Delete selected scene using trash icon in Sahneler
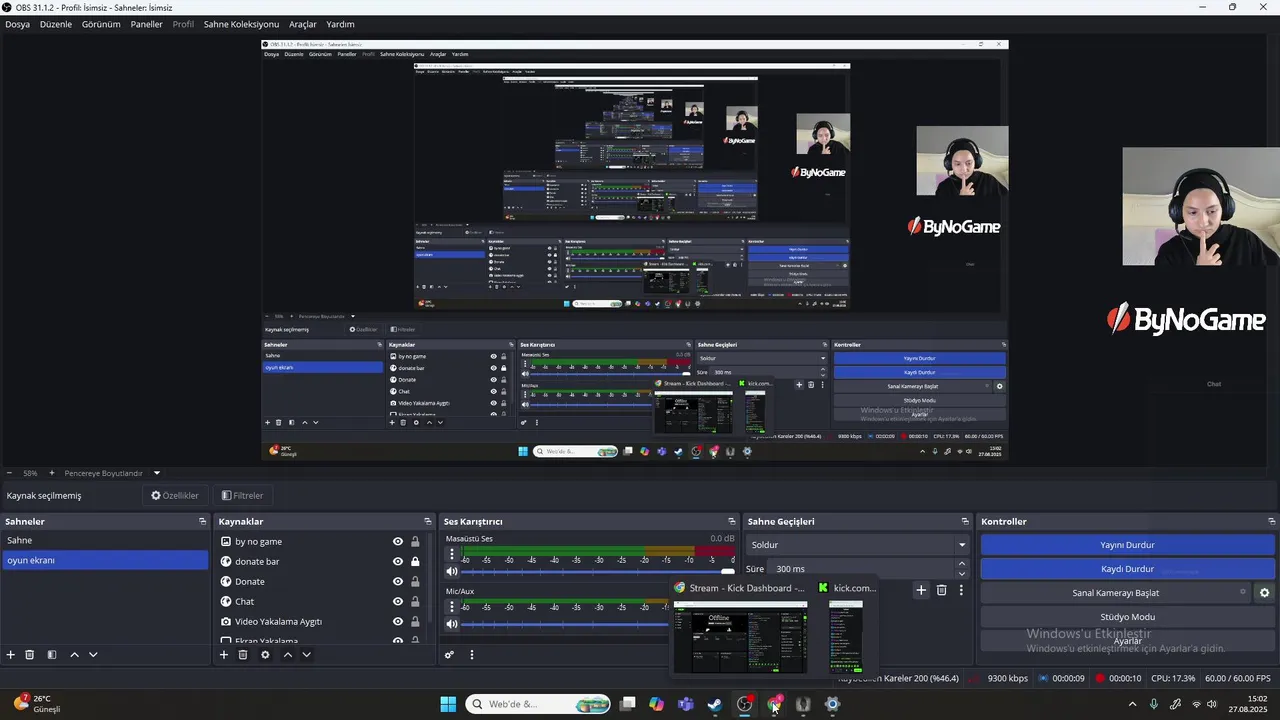 [x=30, y=655]
